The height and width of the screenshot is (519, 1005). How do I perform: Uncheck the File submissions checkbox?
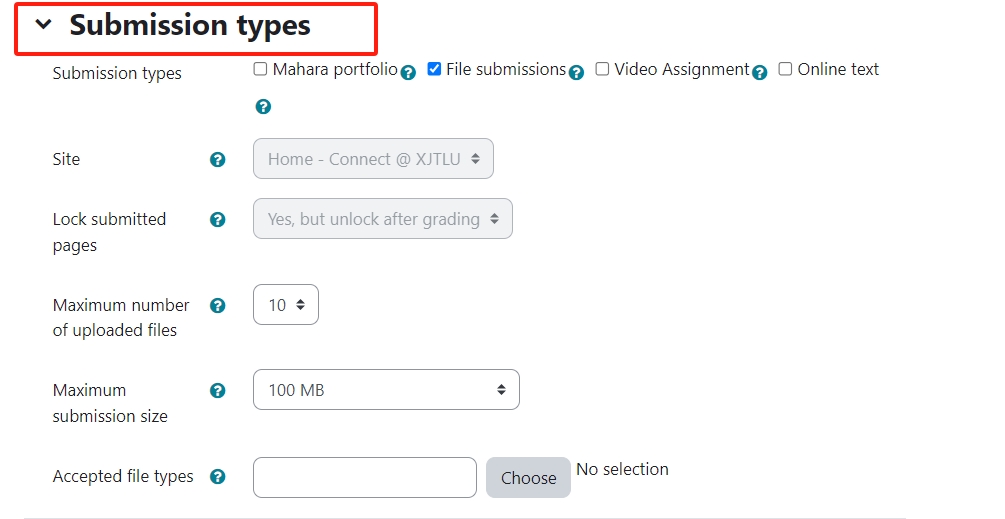tap(434, 69)
